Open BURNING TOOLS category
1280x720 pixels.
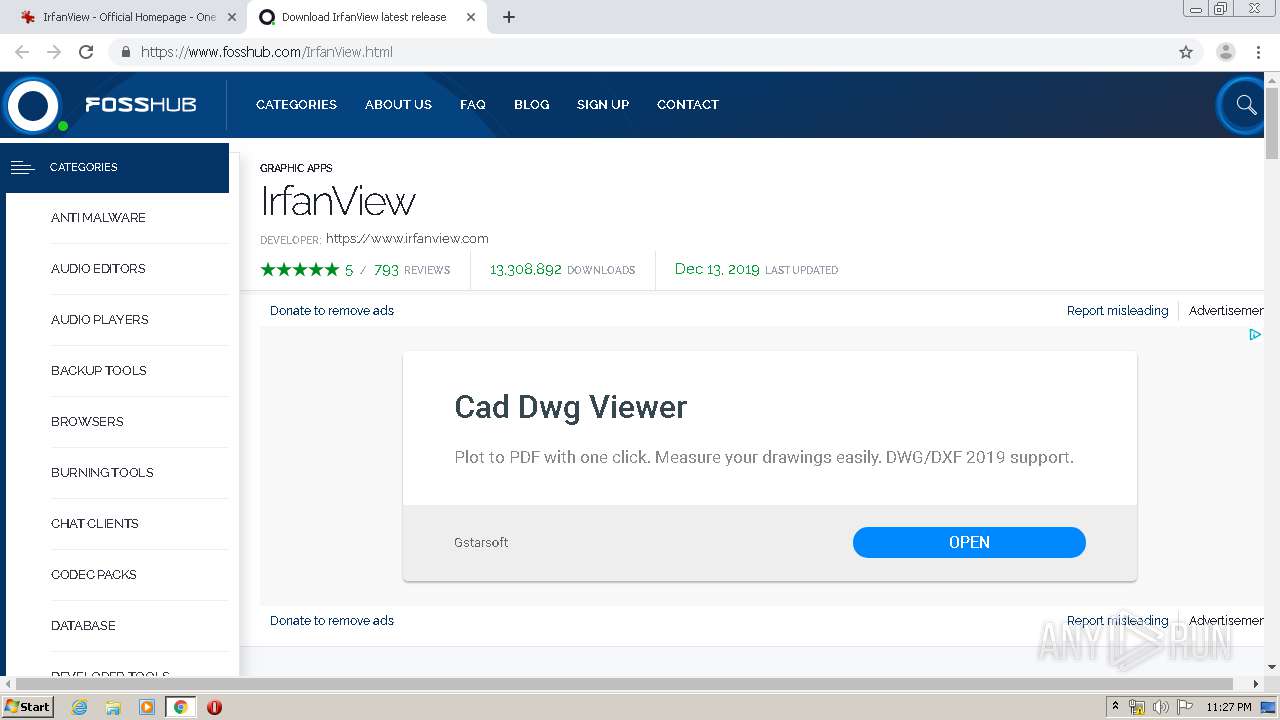click(102, 472)
